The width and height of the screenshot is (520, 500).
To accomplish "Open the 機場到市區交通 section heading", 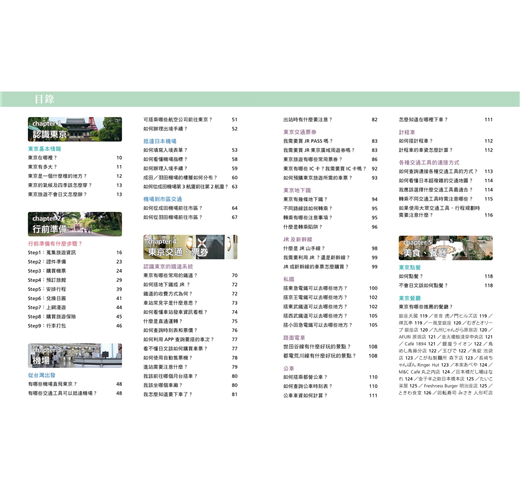I will coord(163,199).
